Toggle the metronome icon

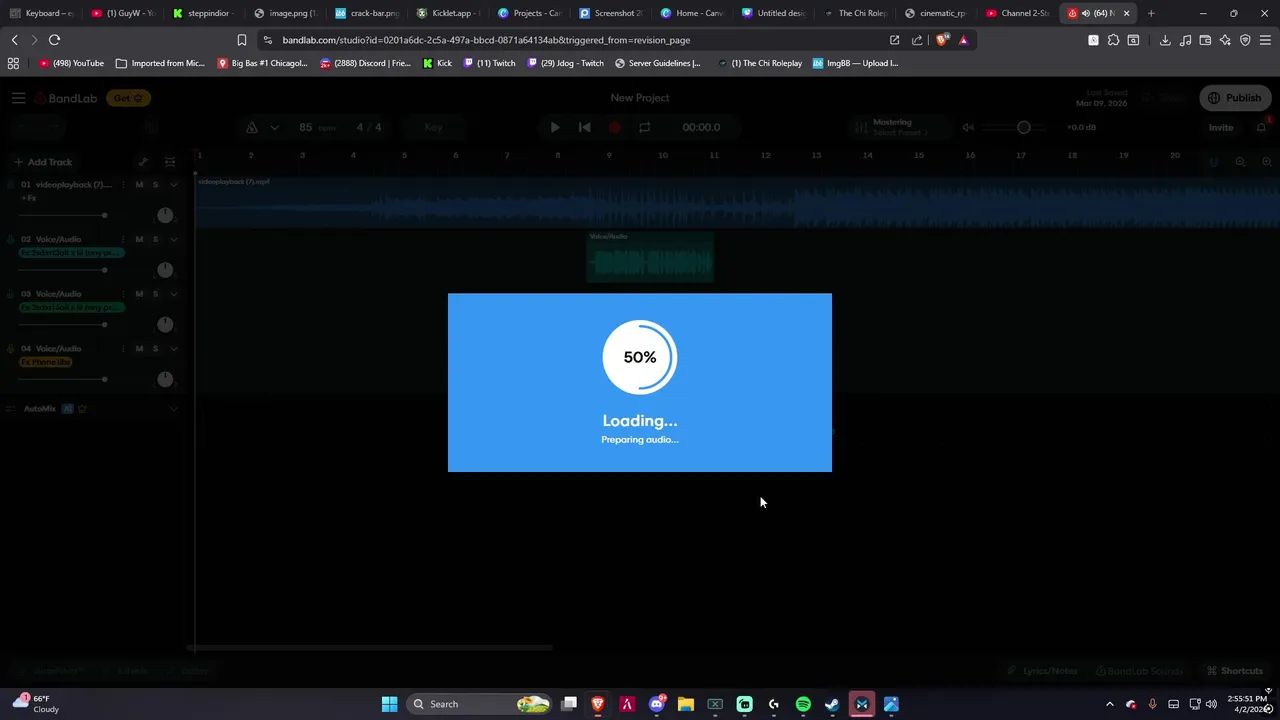(252, 127)
